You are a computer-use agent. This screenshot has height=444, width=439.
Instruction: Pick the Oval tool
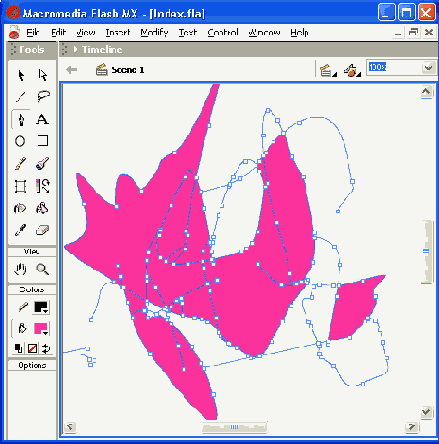point(20,141)
